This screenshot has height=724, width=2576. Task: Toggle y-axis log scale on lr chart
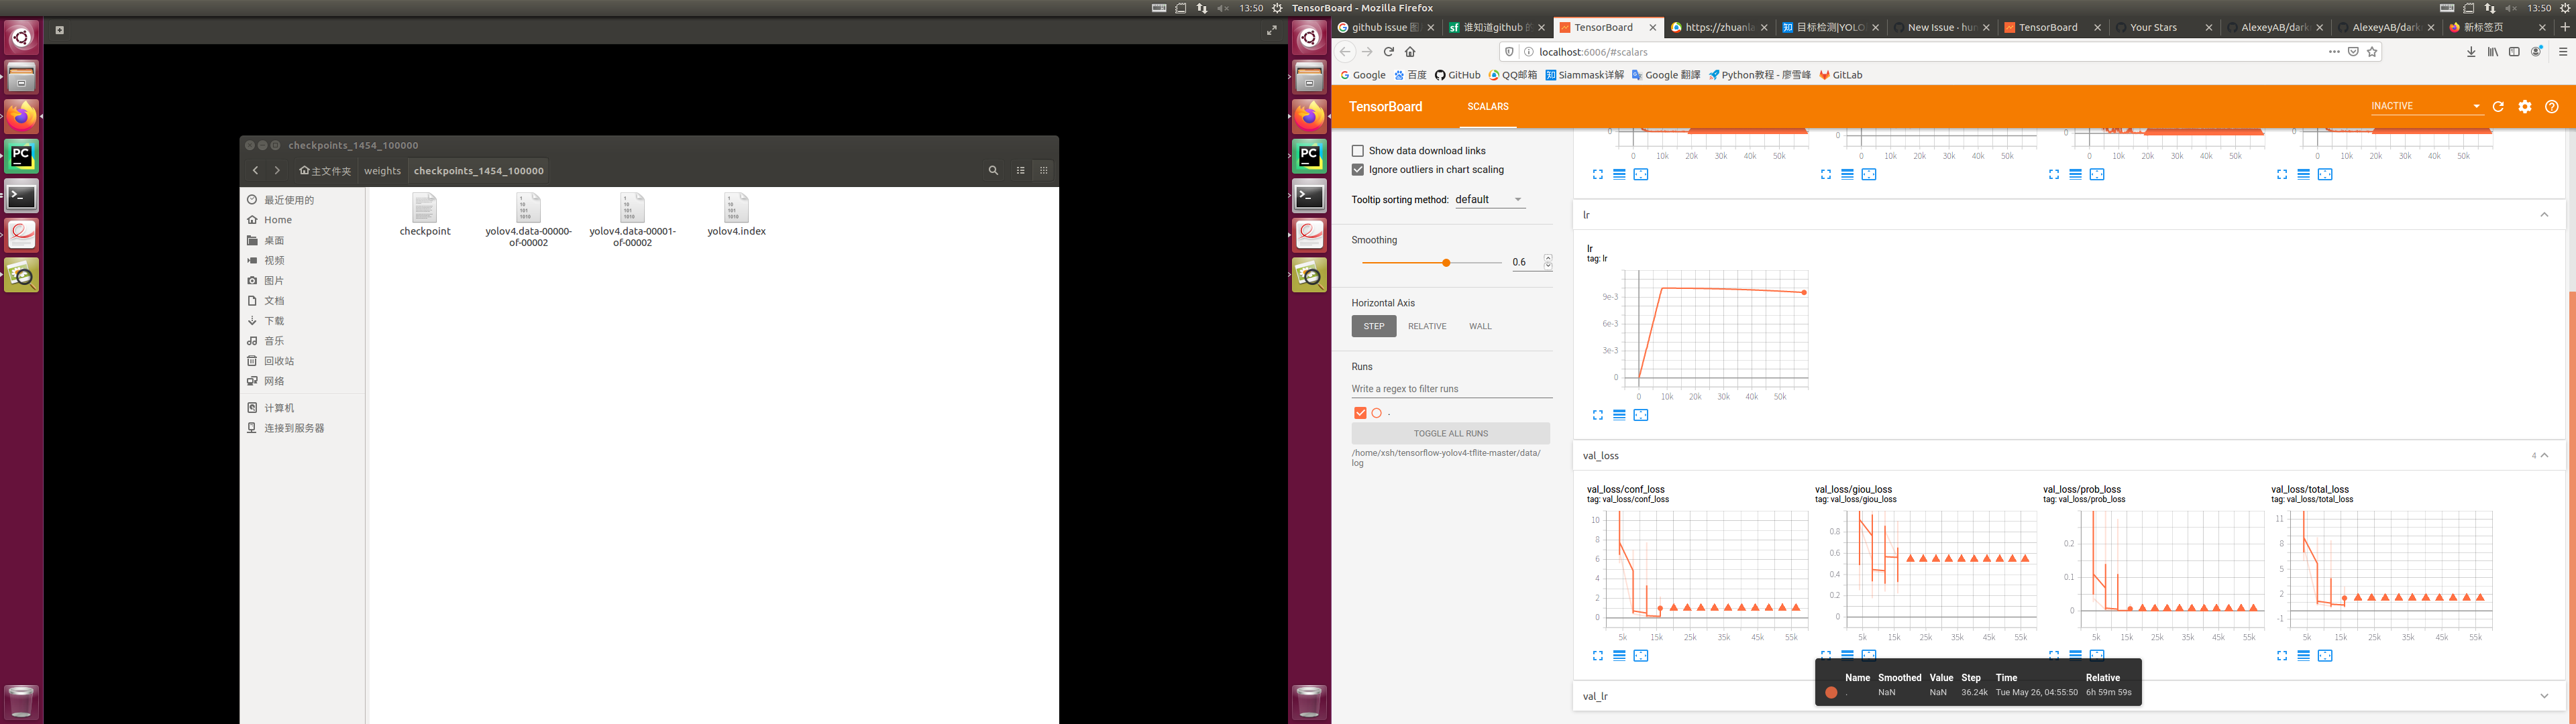pos(1619,415)
